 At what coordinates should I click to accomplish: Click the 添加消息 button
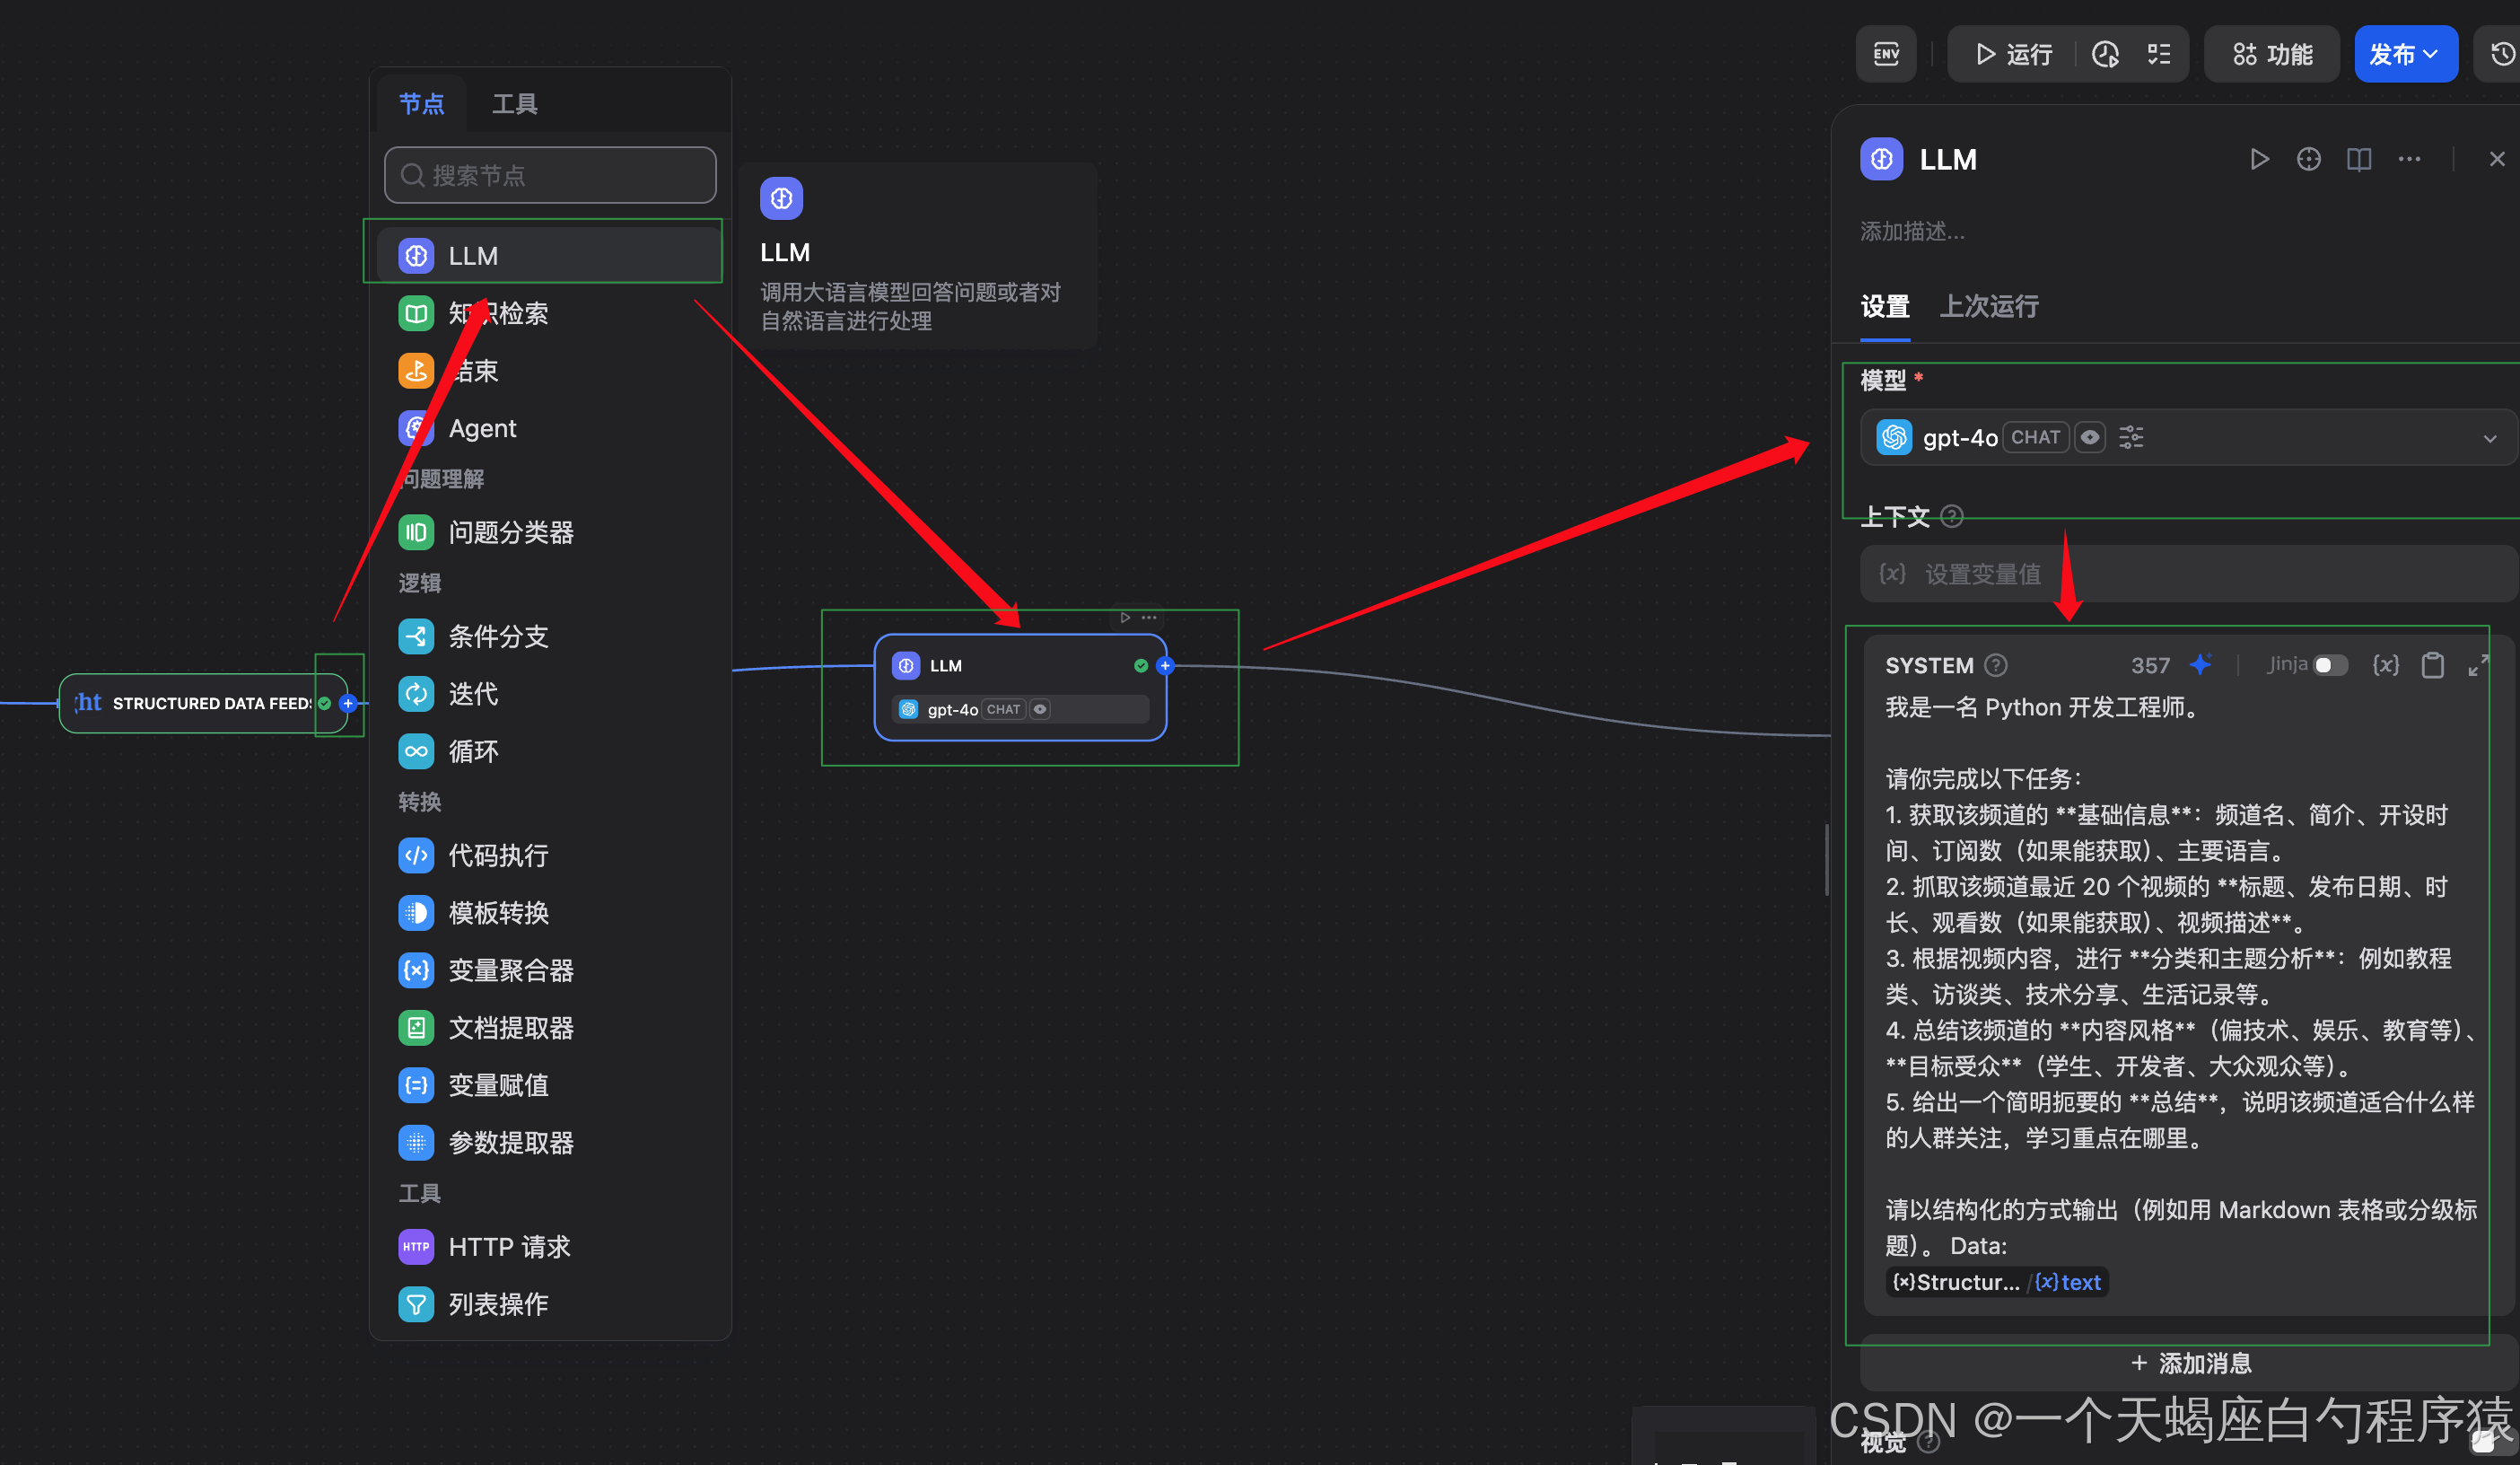[2190, 1363]
